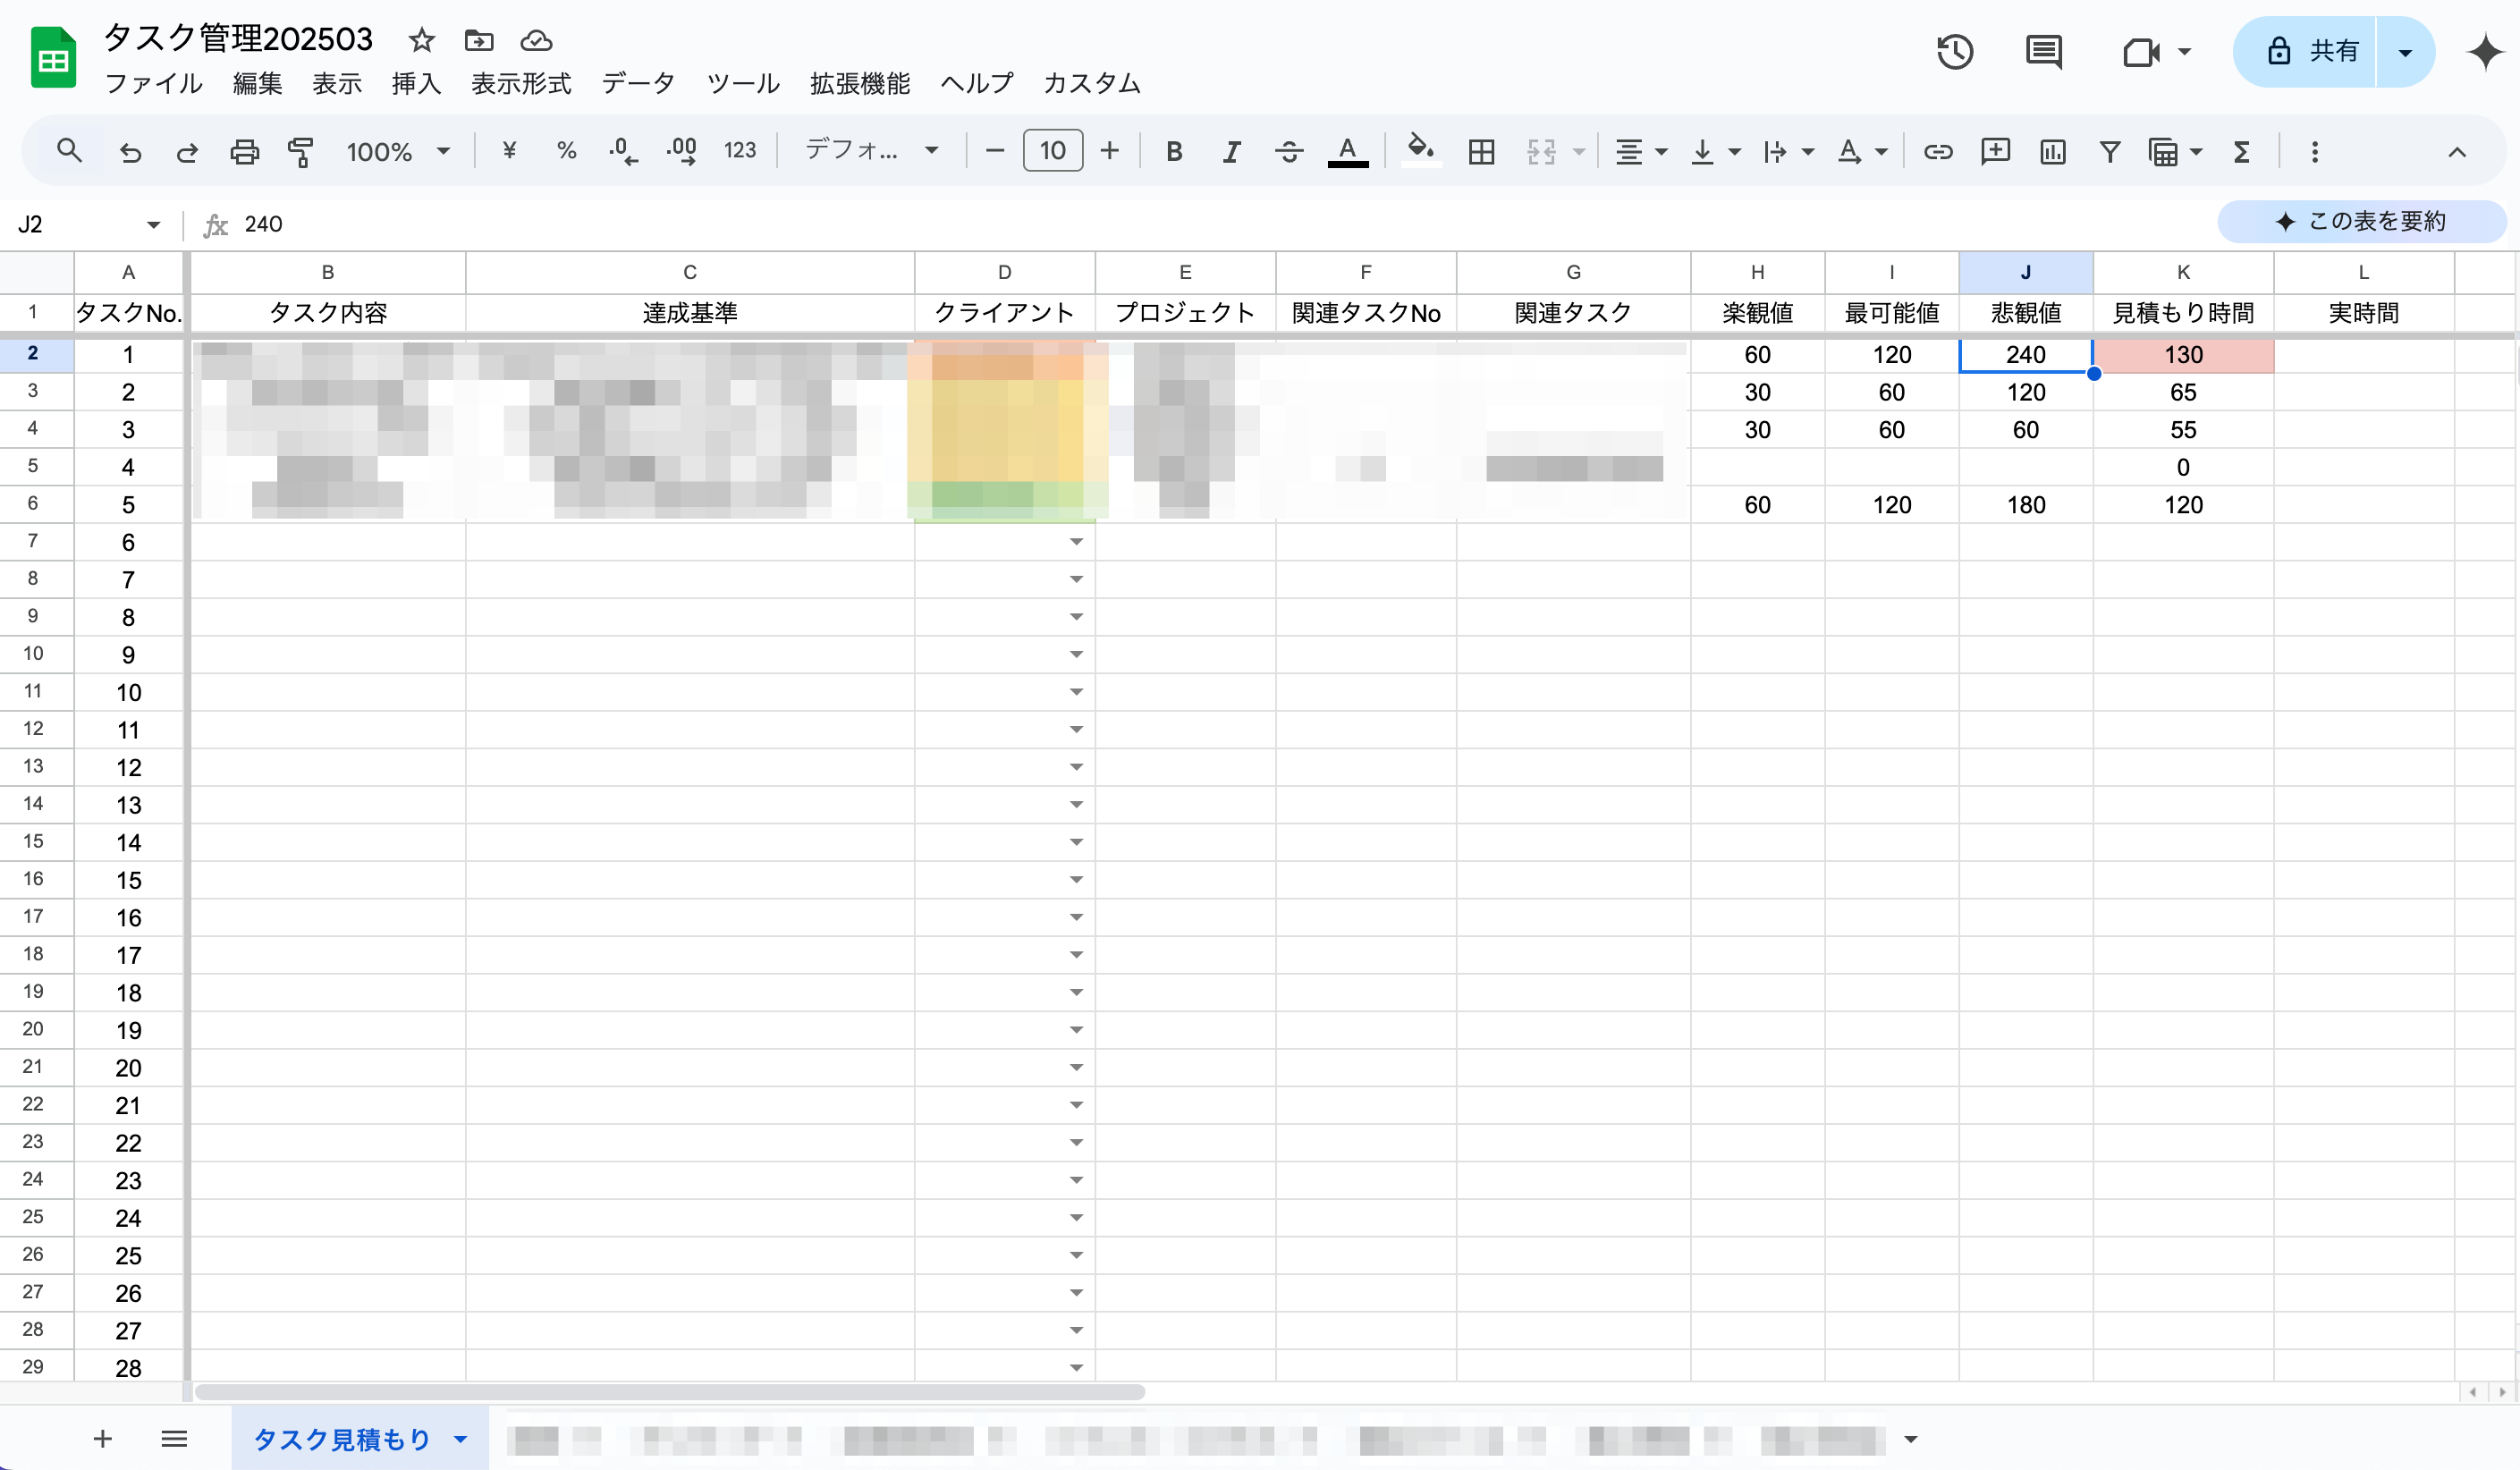
Task: Open the search within spreadsheet
Action: pos(69,151)
